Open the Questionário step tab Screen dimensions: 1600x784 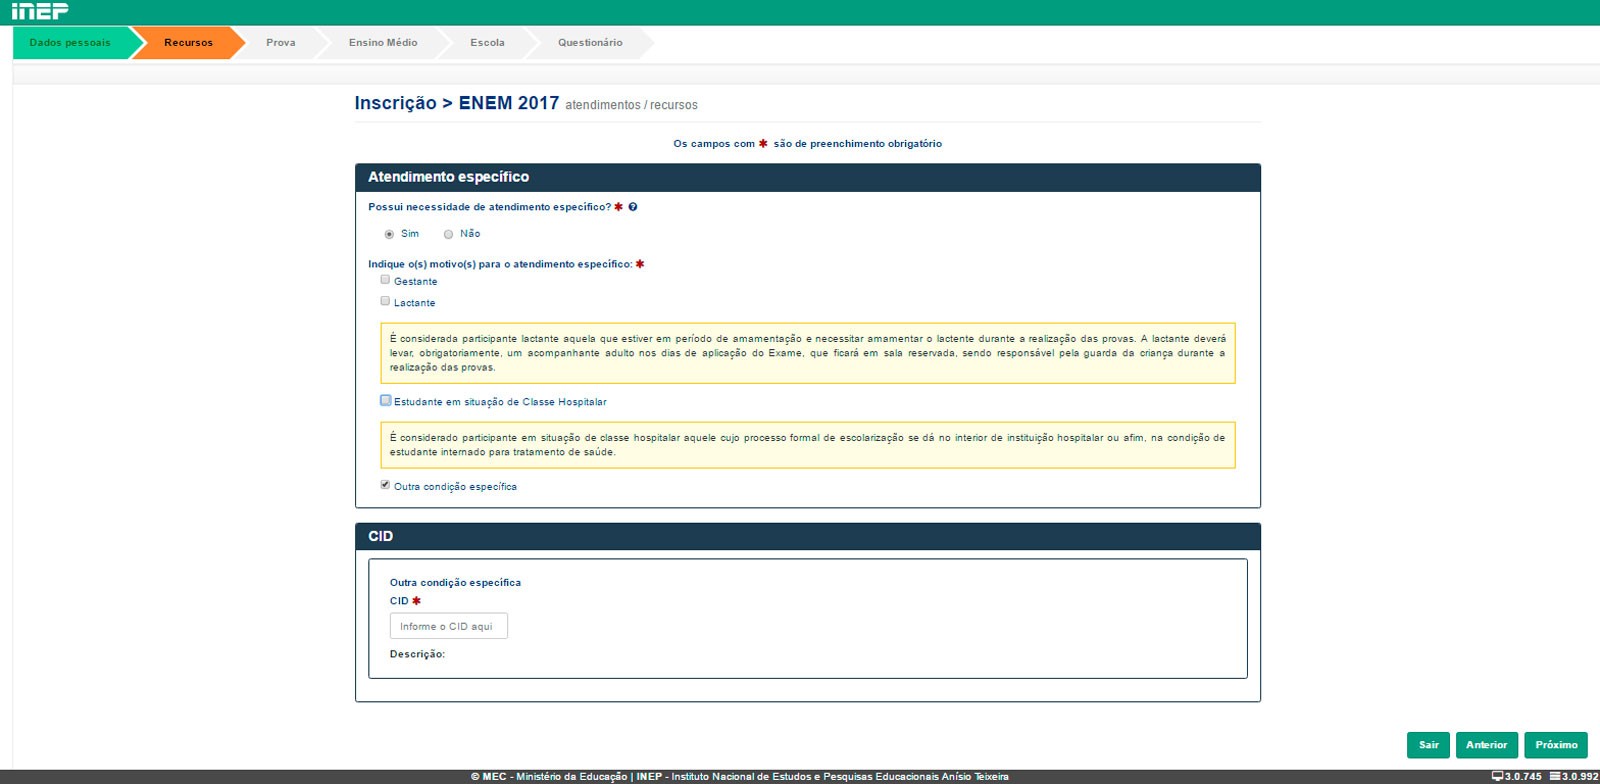click(590, 43)
